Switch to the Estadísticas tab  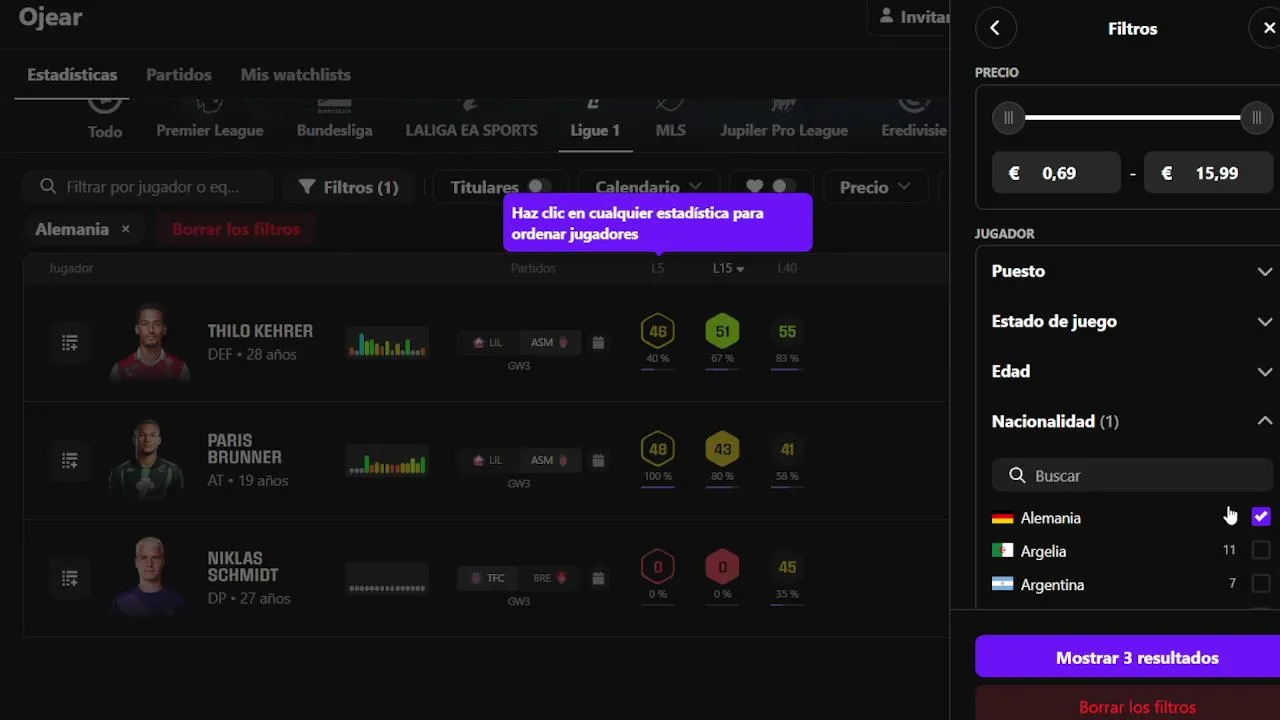[x=72, y=74]
